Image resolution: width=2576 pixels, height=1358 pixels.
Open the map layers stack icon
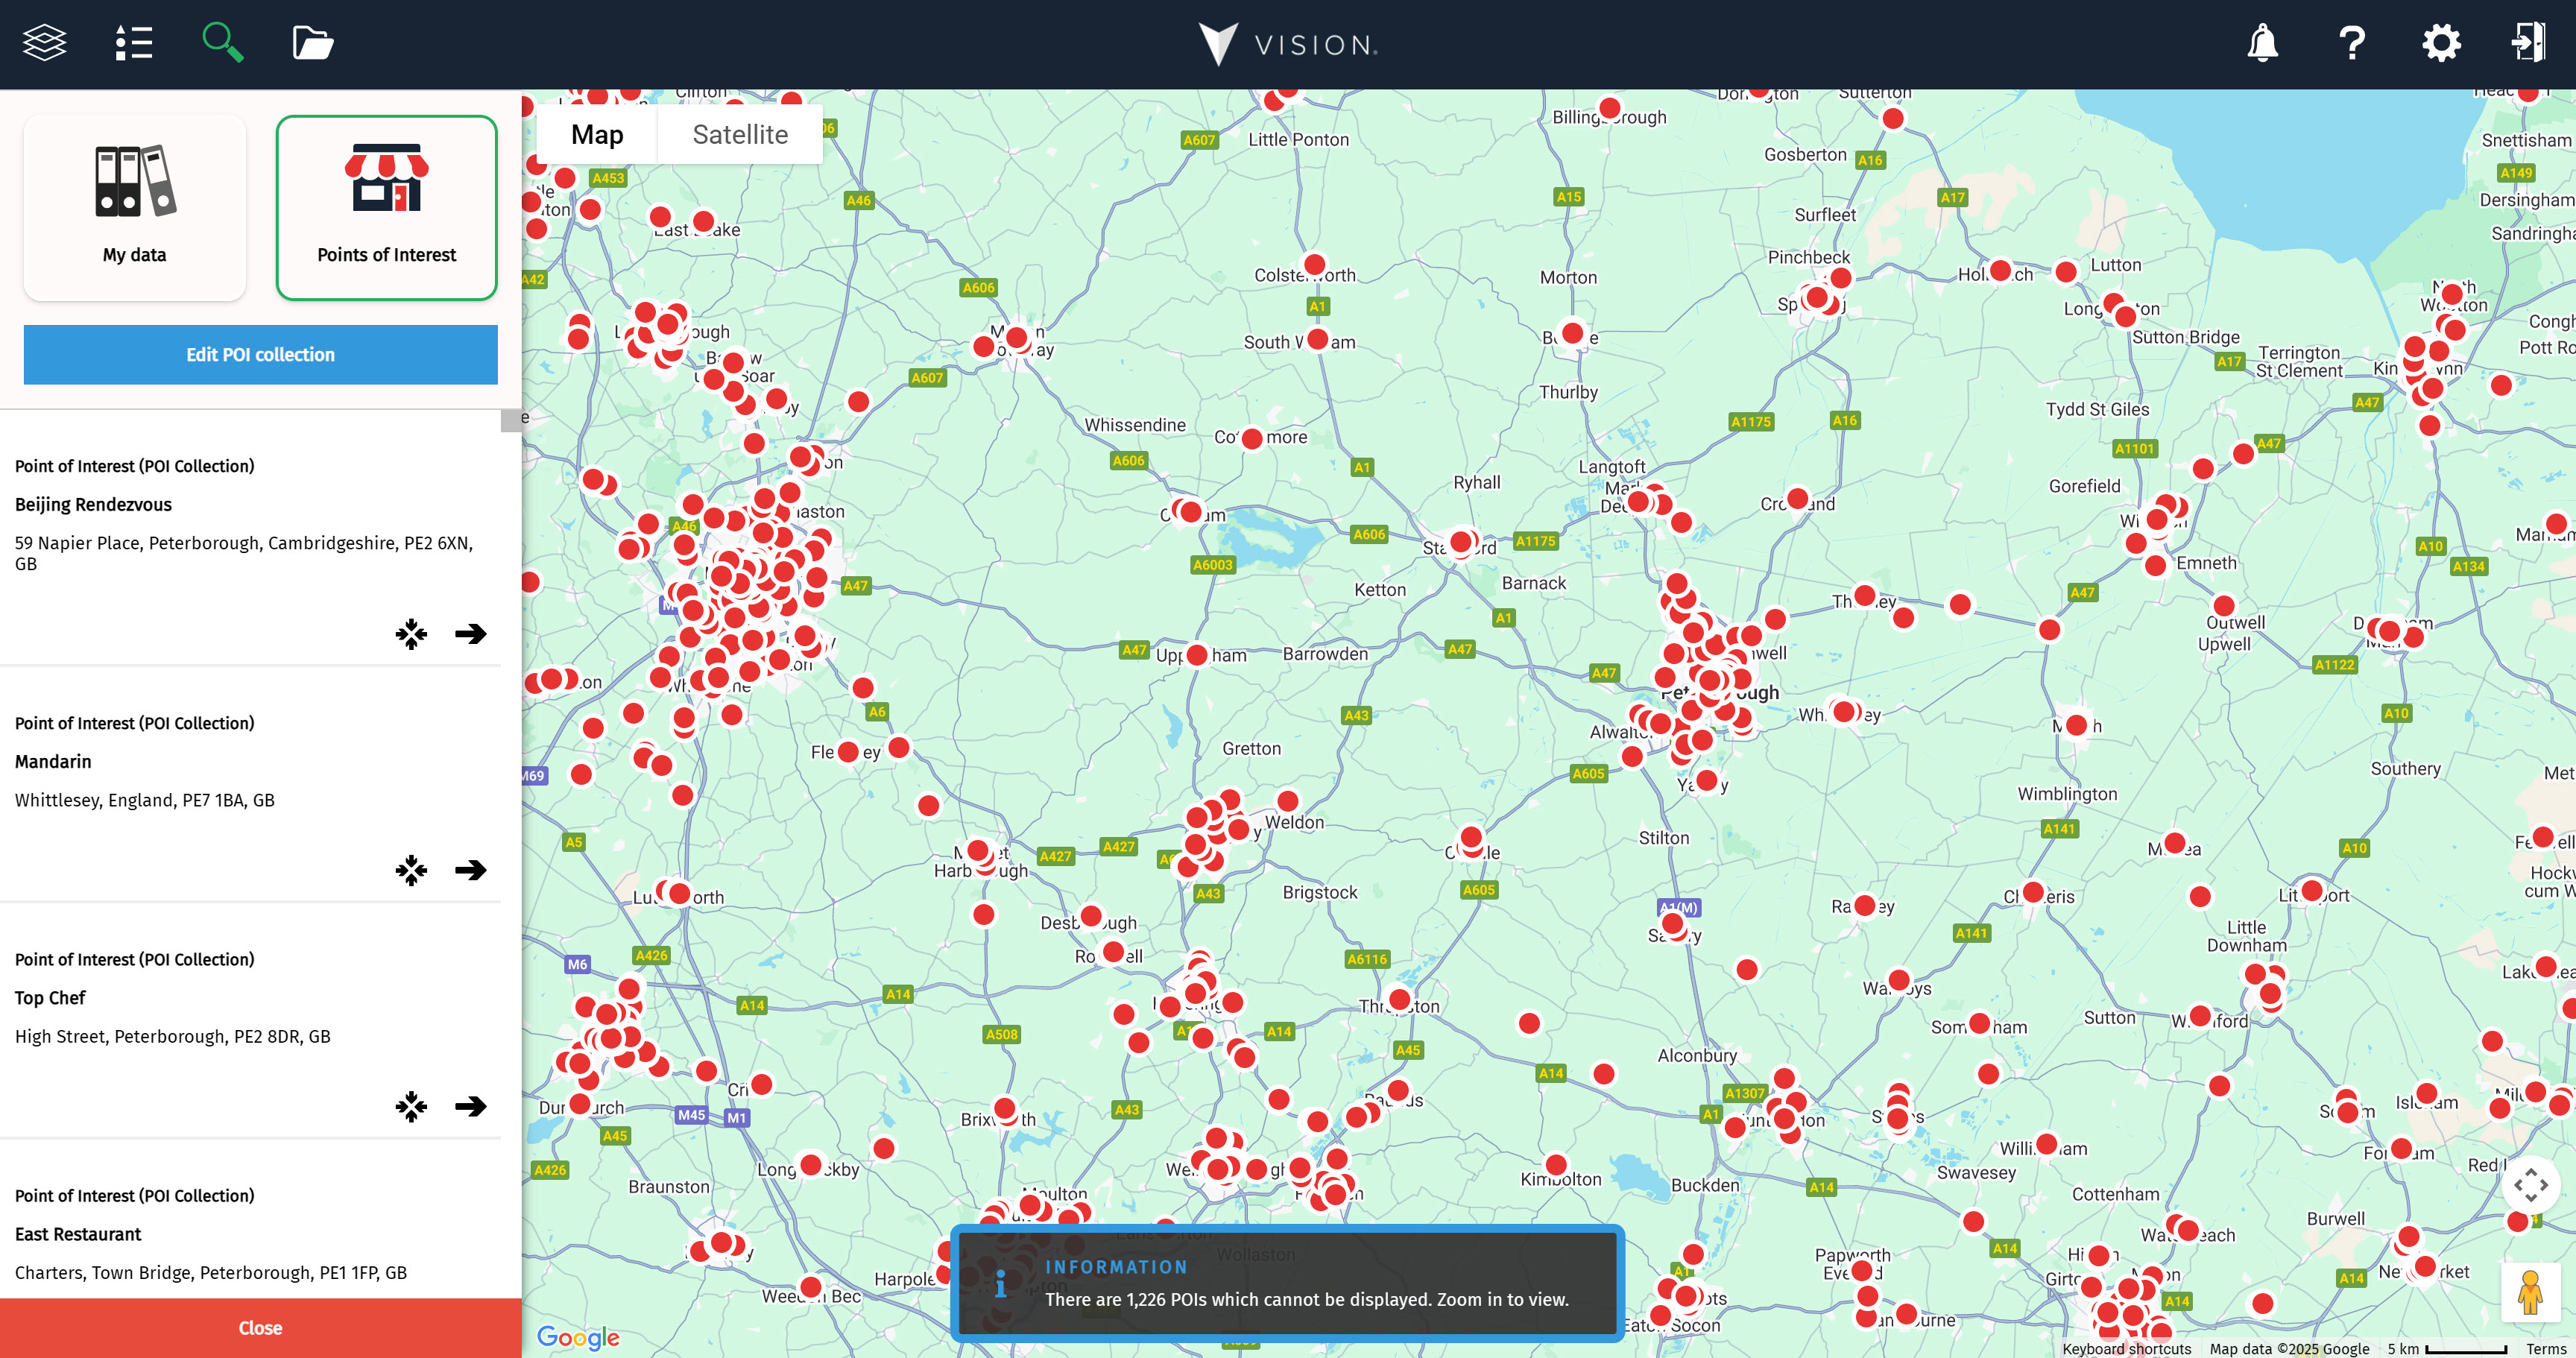click(x=44, y=43)
